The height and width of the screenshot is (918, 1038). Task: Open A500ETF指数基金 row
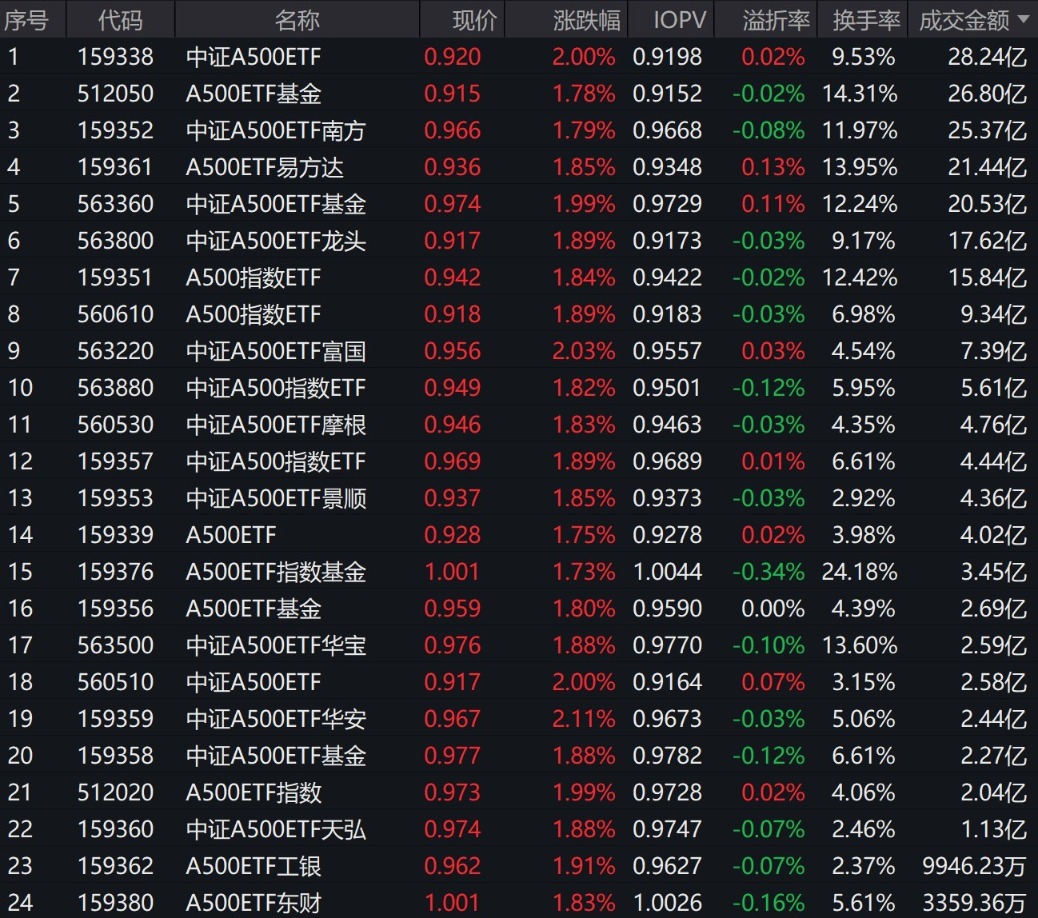pos(275,572)
